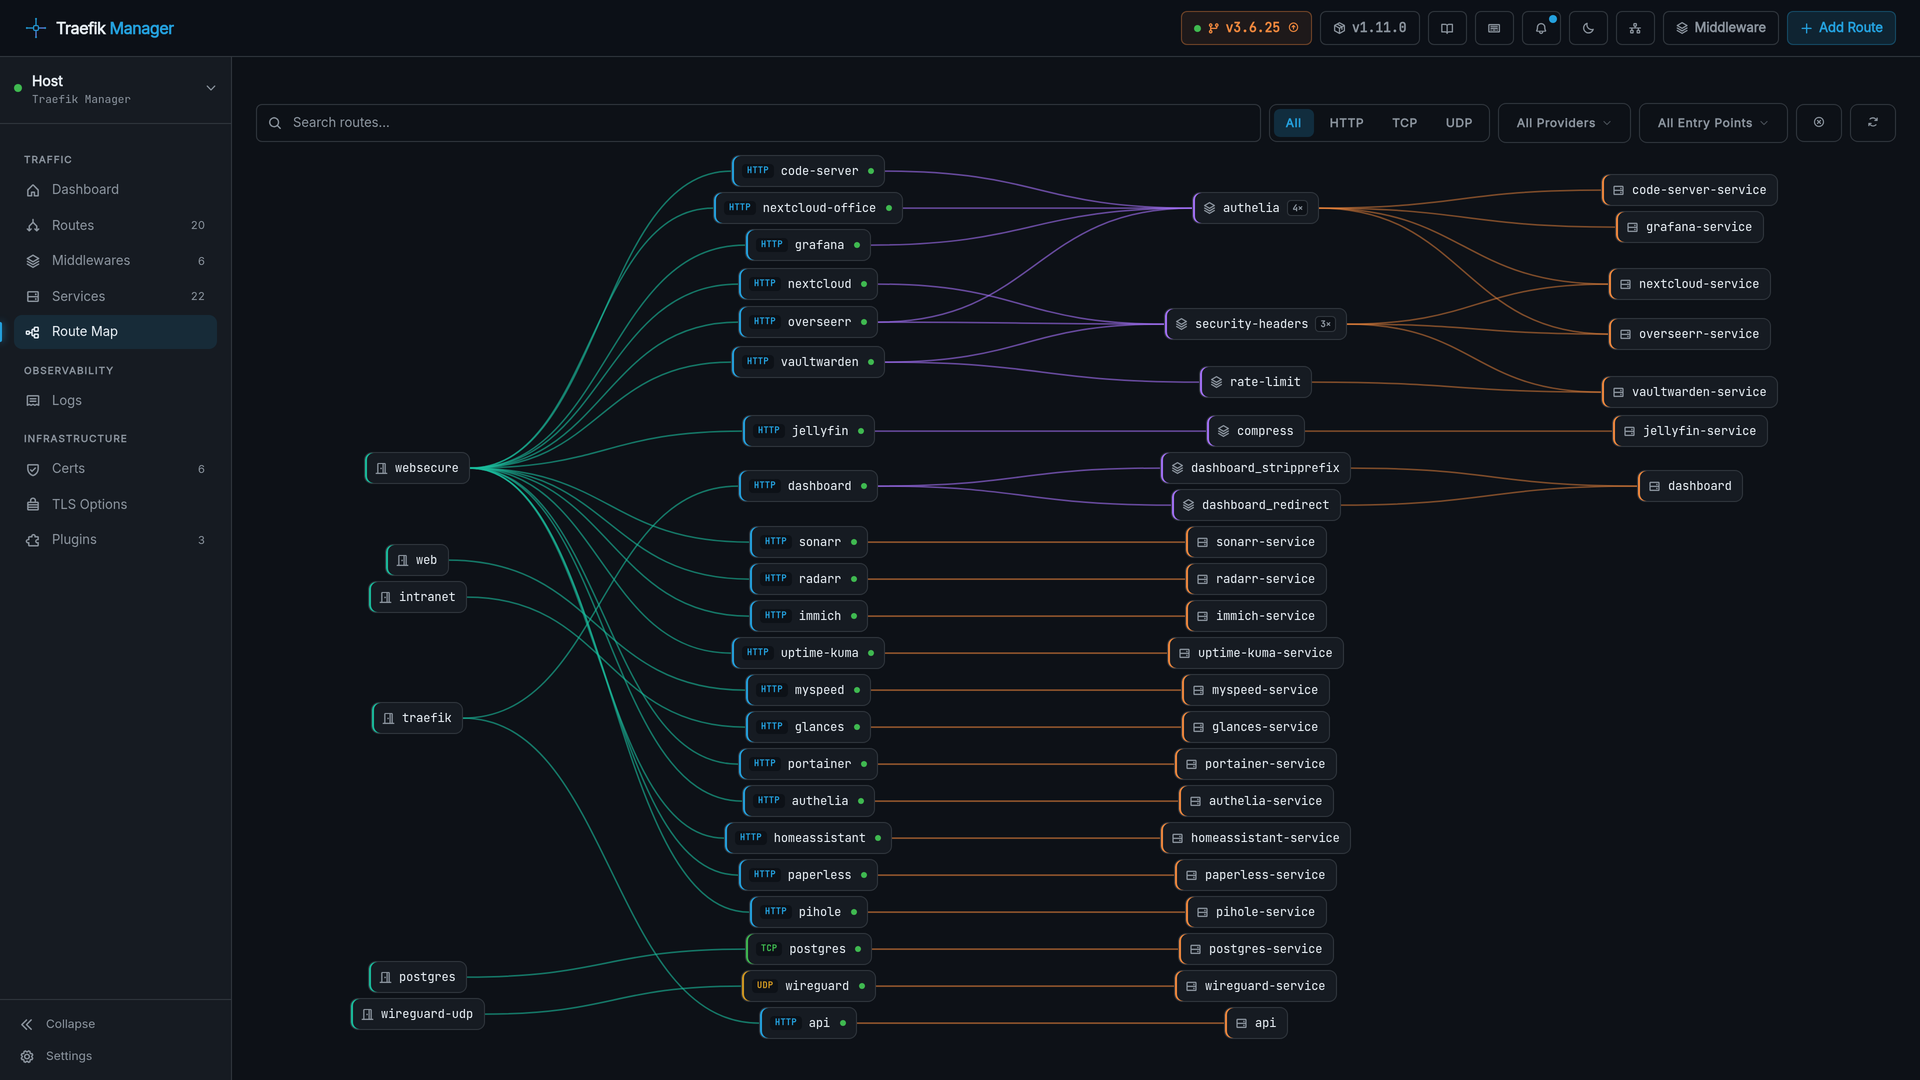Click the websecure entry point door icon

(381, 468)
